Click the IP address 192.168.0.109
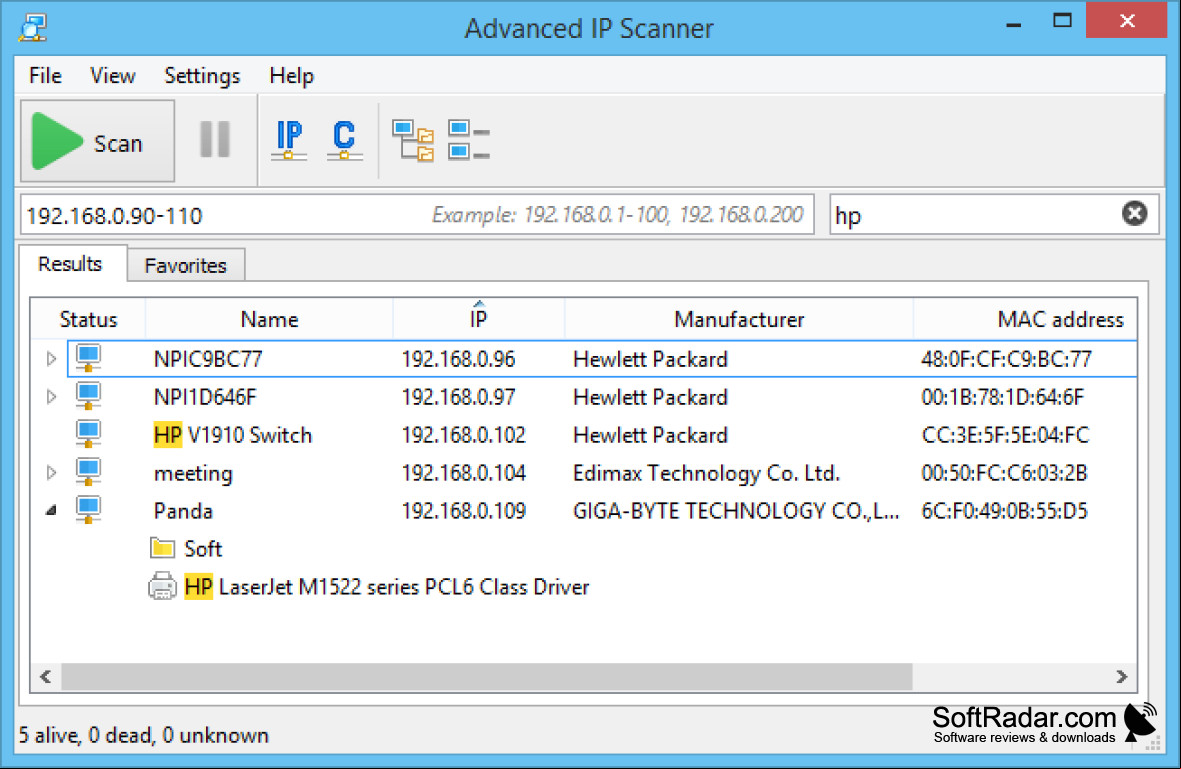The image size is (1181, 769). [x=463, y=511]
